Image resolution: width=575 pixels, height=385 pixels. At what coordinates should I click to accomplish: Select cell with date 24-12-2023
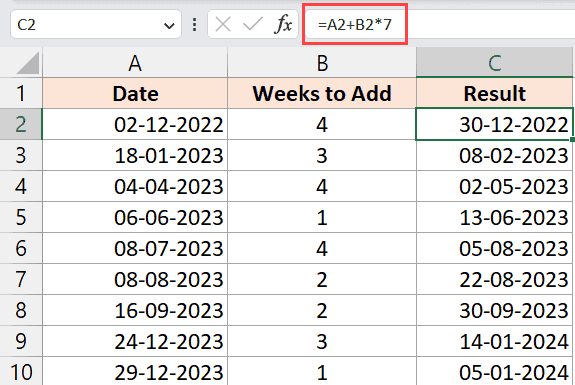pyautogui.click(x=135, y=341)
